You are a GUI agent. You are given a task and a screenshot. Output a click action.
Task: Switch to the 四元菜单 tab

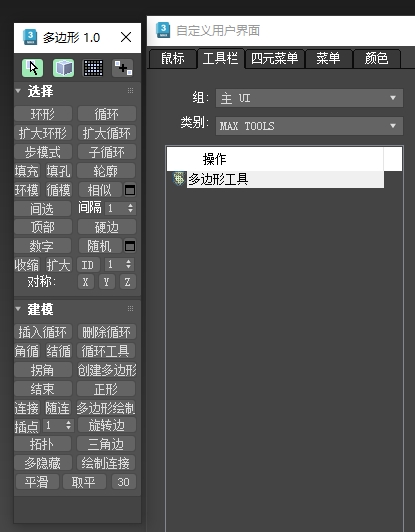coord(275,59)
